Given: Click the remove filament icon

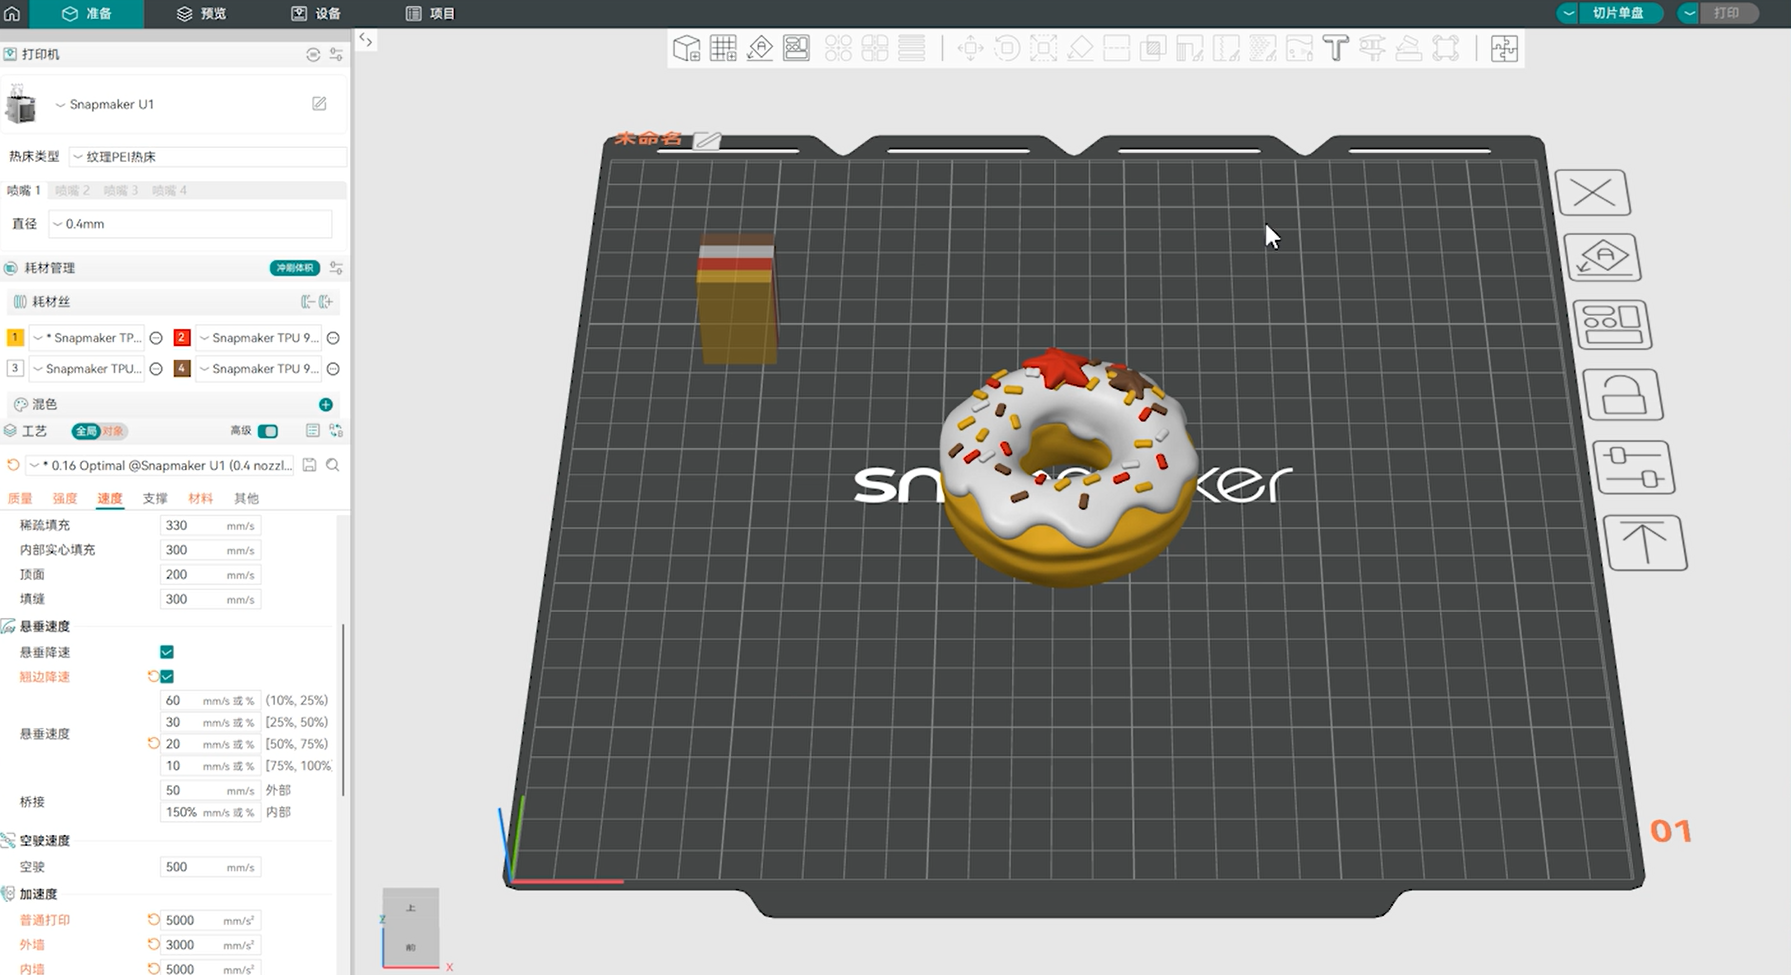Looking at the screenshot, I should [x=307, y=301].
